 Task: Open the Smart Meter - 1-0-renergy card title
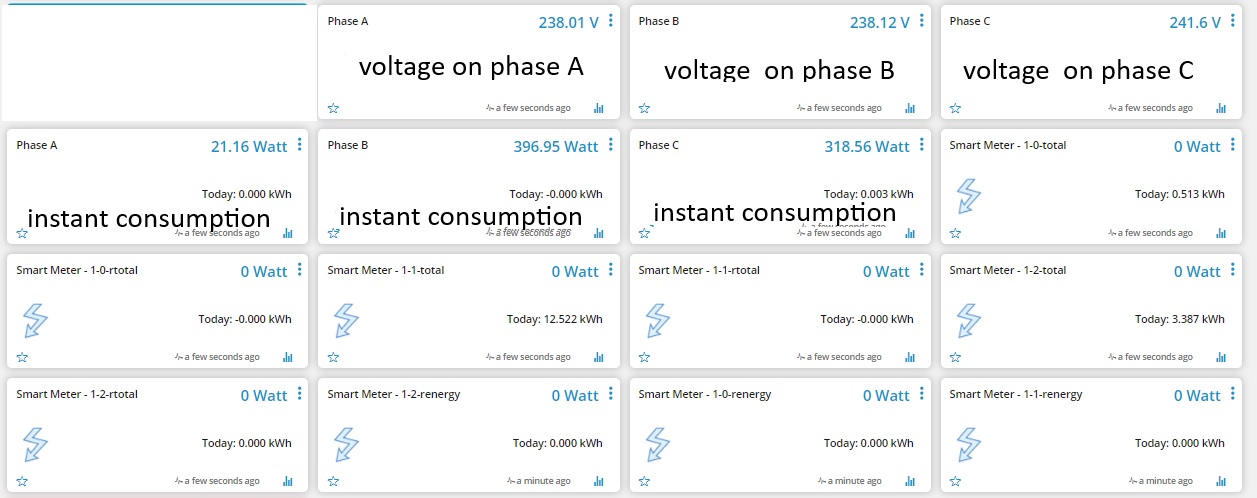[x=705, y=394]
